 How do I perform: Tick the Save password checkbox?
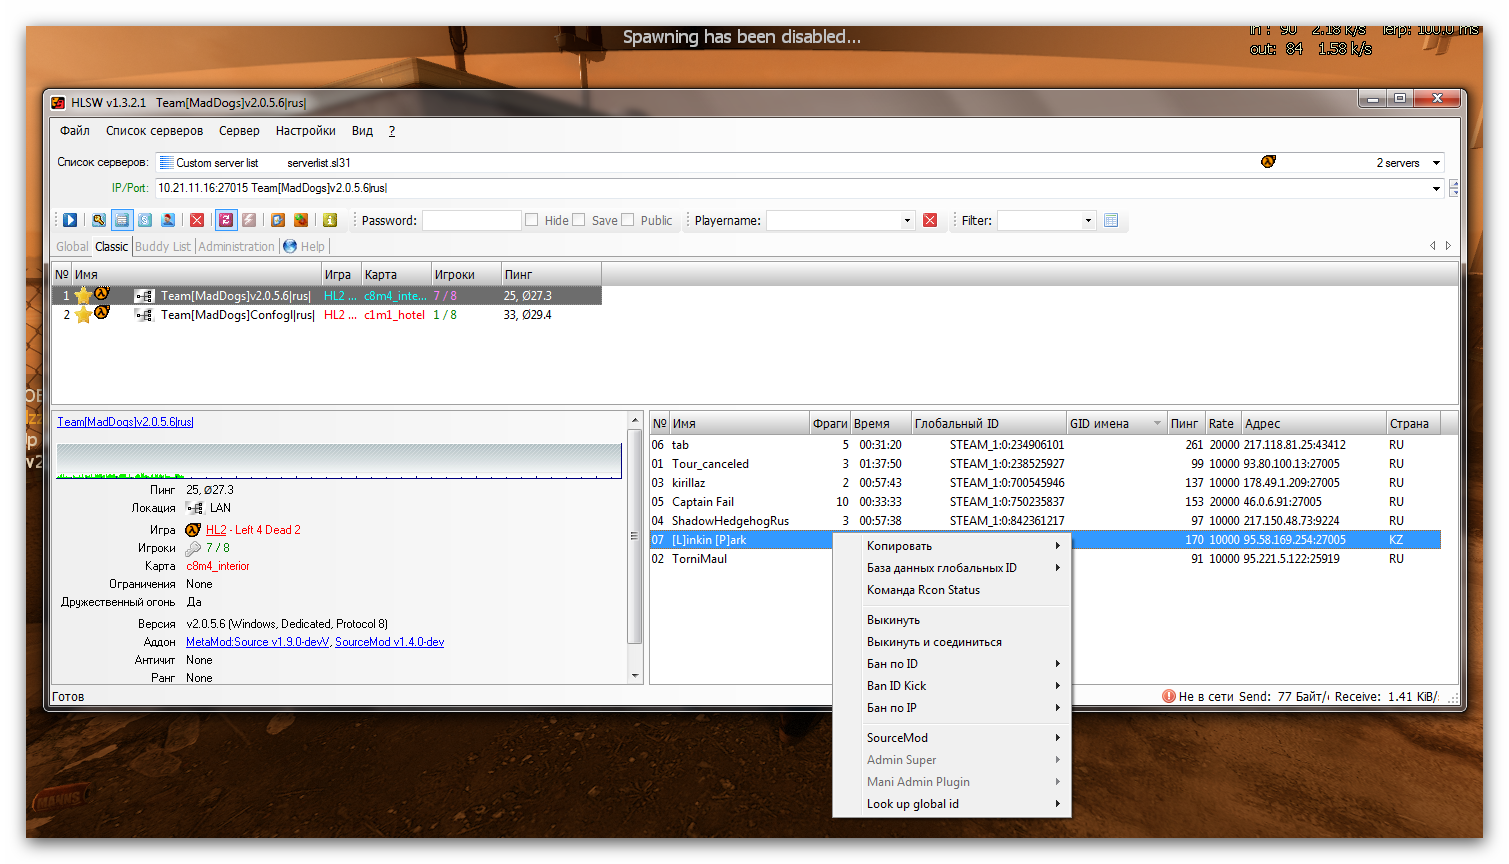click(579, 220)
